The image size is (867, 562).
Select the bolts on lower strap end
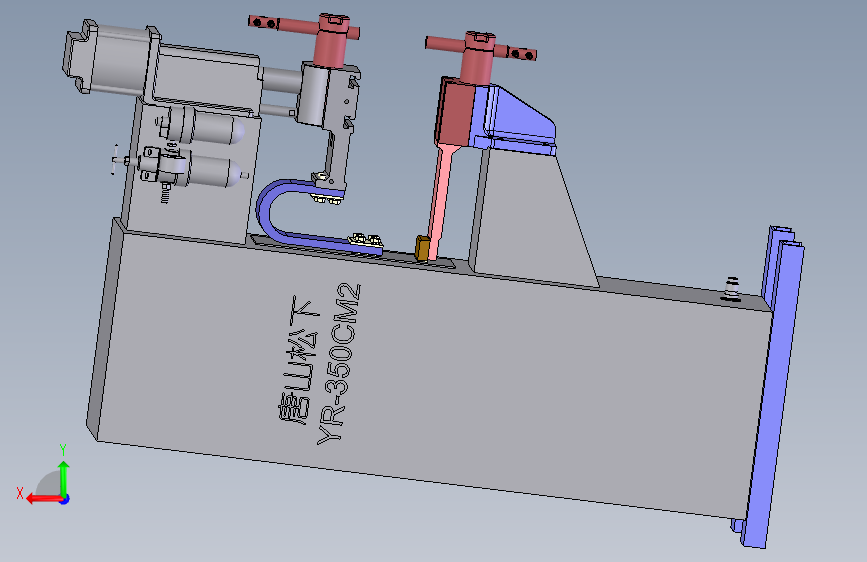click(x=365, y=240)
